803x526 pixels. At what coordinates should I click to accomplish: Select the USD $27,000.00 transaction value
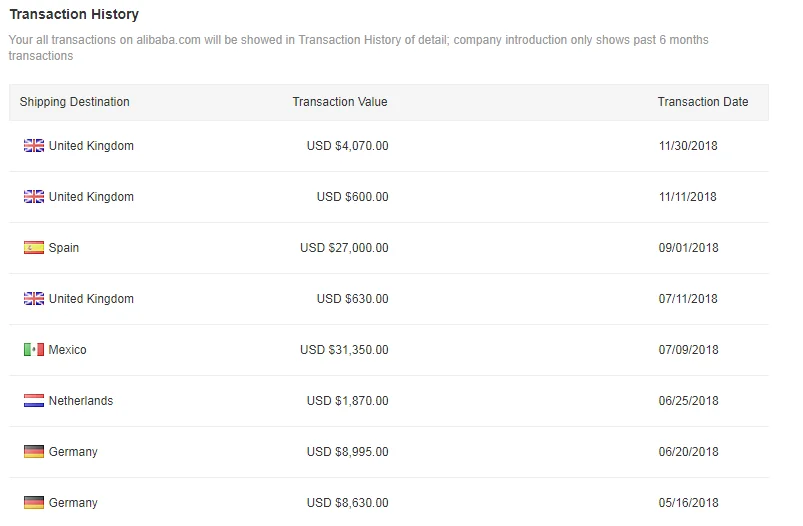[x=344, y=248]
